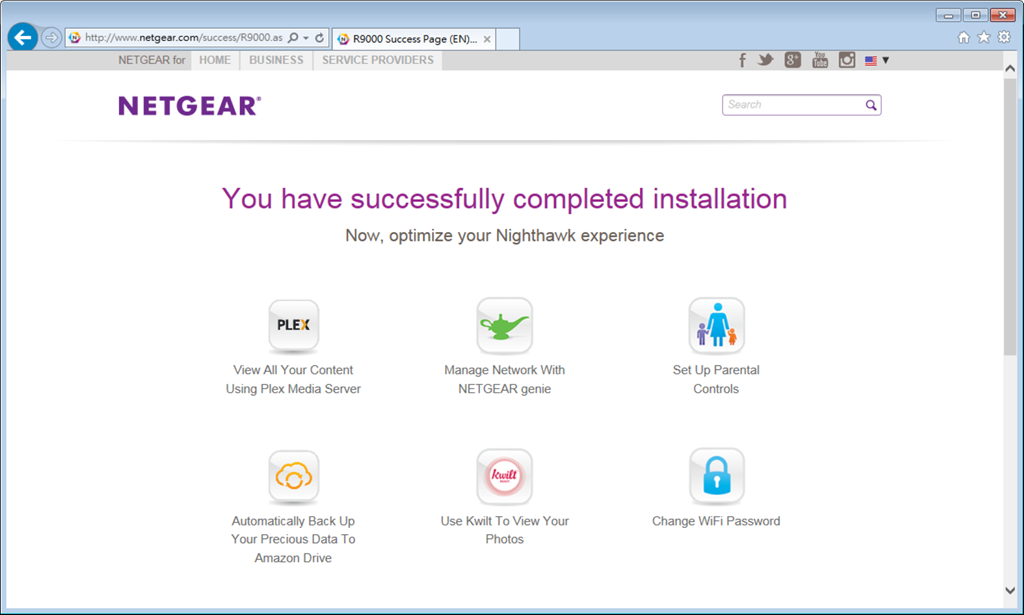Expand the address bar autocomplete dropdown arrow
The image size is (1024, 615).
(x=306, y=38)
